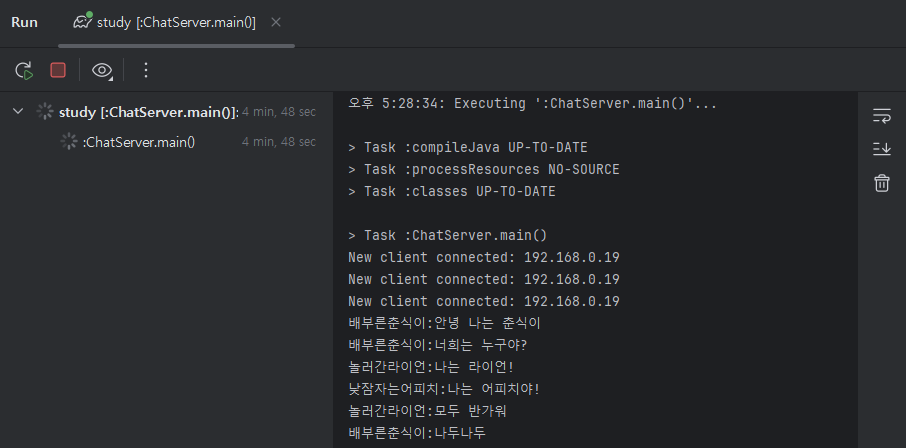The width and height of the screenshot is (906, 448).
Task: Click the spinner beside :ChatServer.main() child row
Action: pos(69,142)
